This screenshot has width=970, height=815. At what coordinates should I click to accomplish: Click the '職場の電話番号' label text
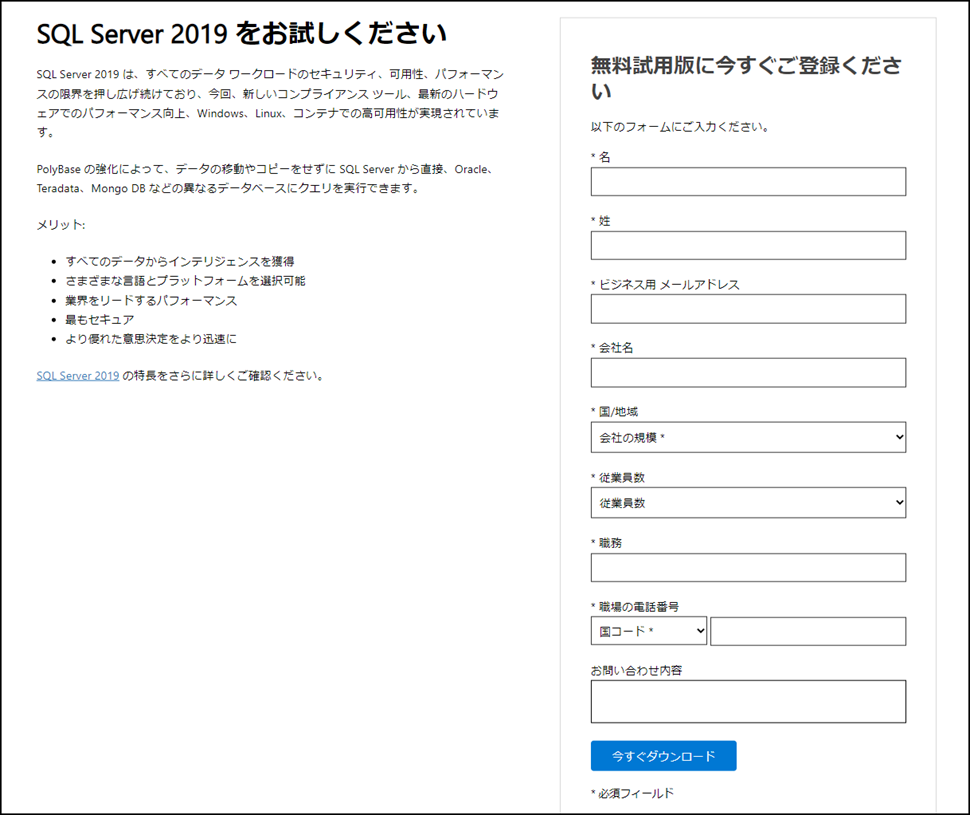(638, 607)
